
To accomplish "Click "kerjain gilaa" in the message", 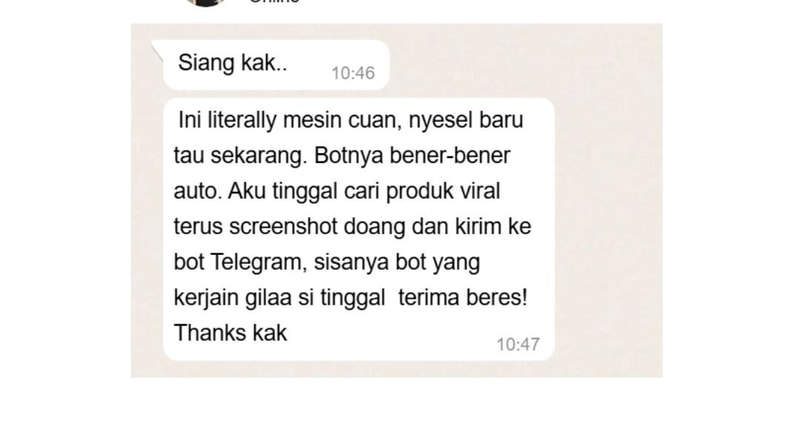I will [x=233, y=298].
